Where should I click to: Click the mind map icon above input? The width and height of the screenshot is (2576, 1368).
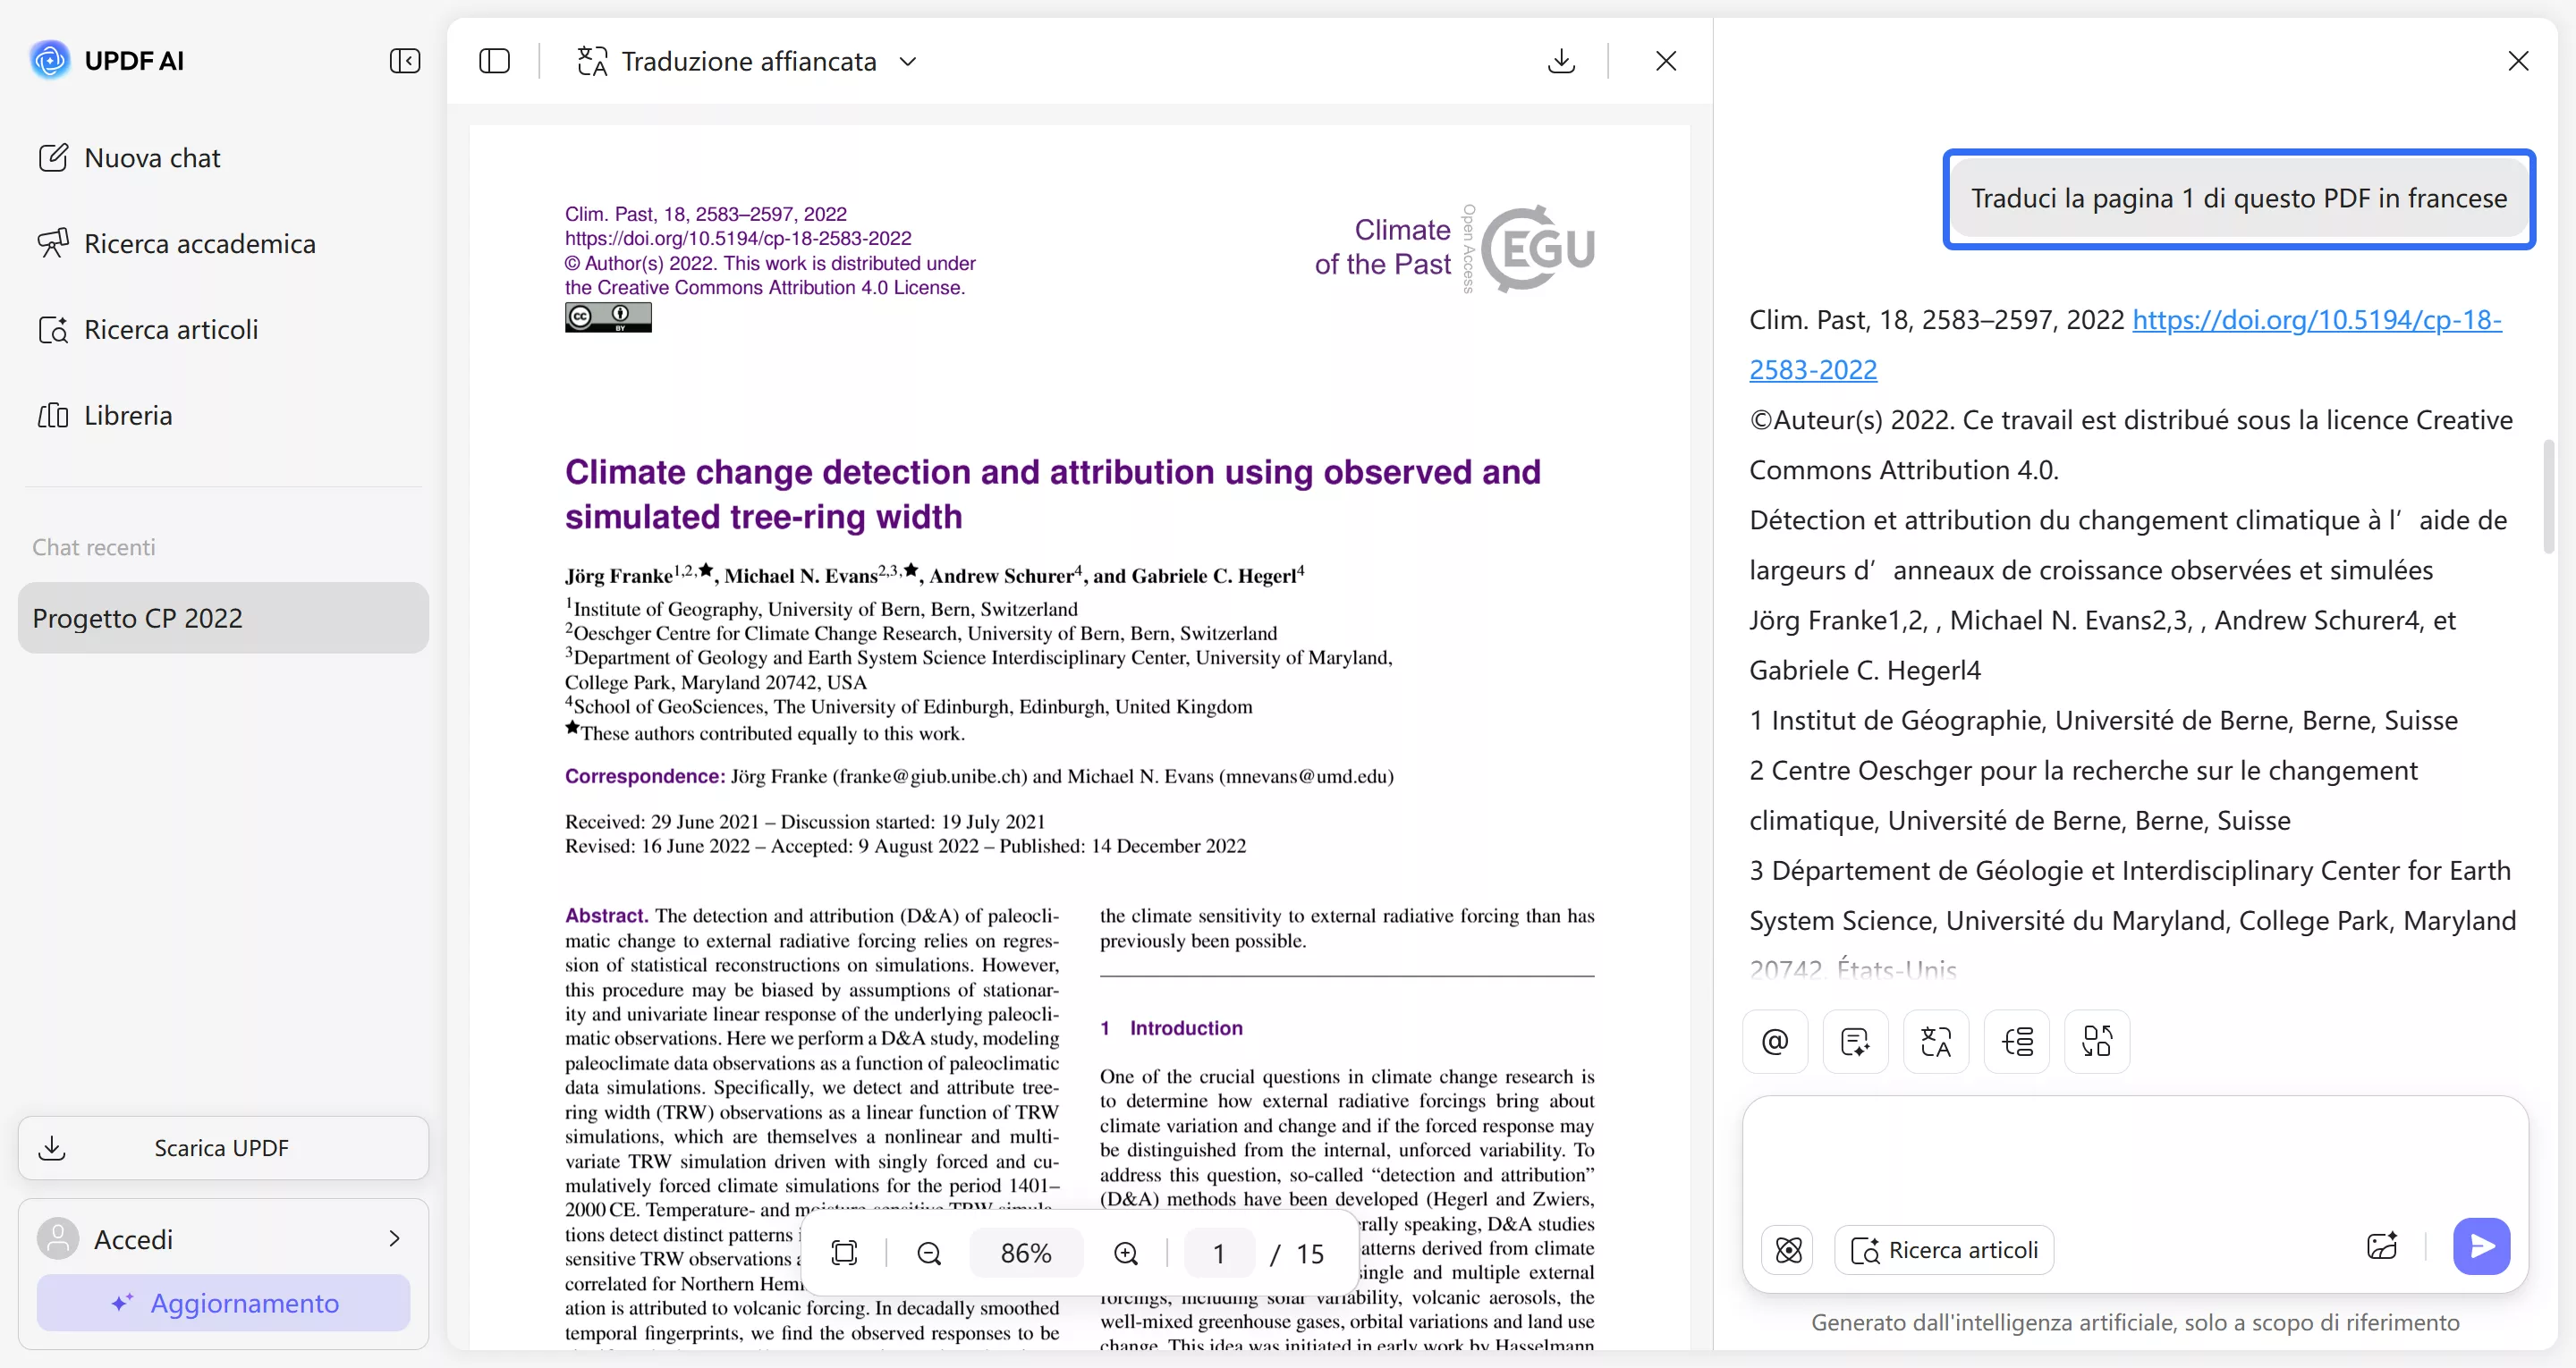pyautogui.click(x=2017, y=1042)
